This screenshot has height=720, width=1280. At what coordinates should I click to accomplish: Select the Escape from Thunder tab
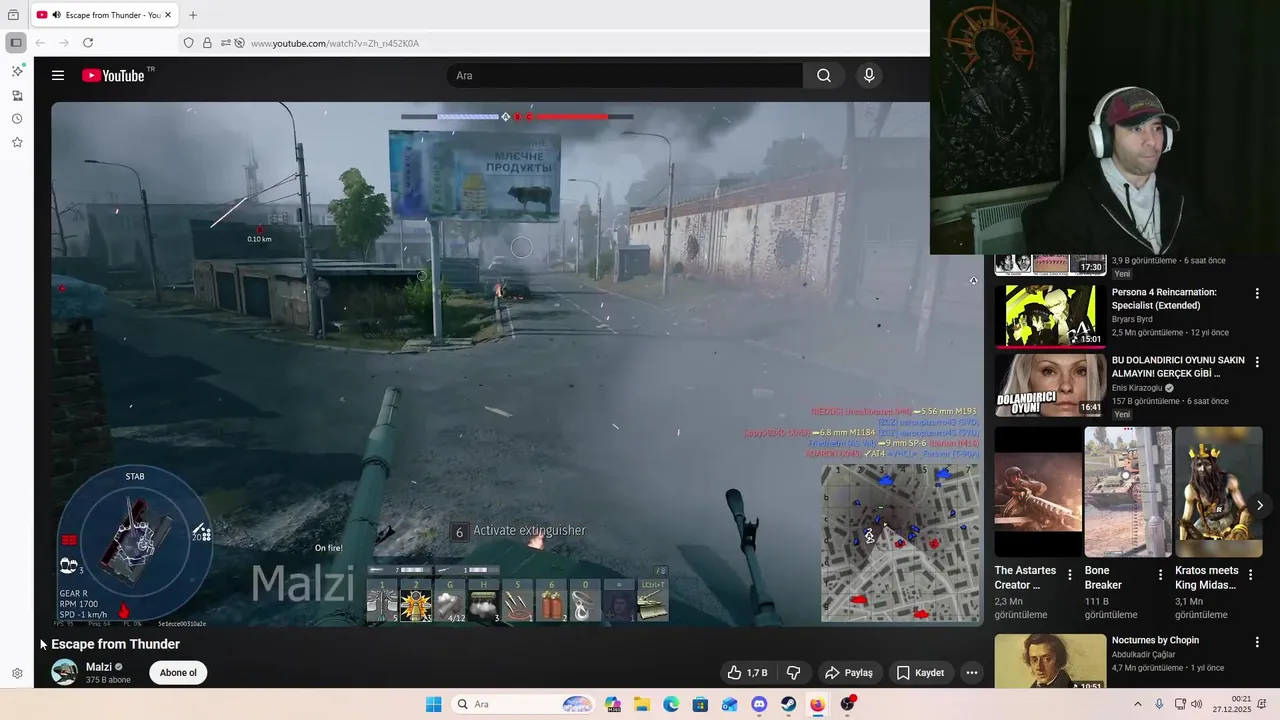tap(106, 15)
